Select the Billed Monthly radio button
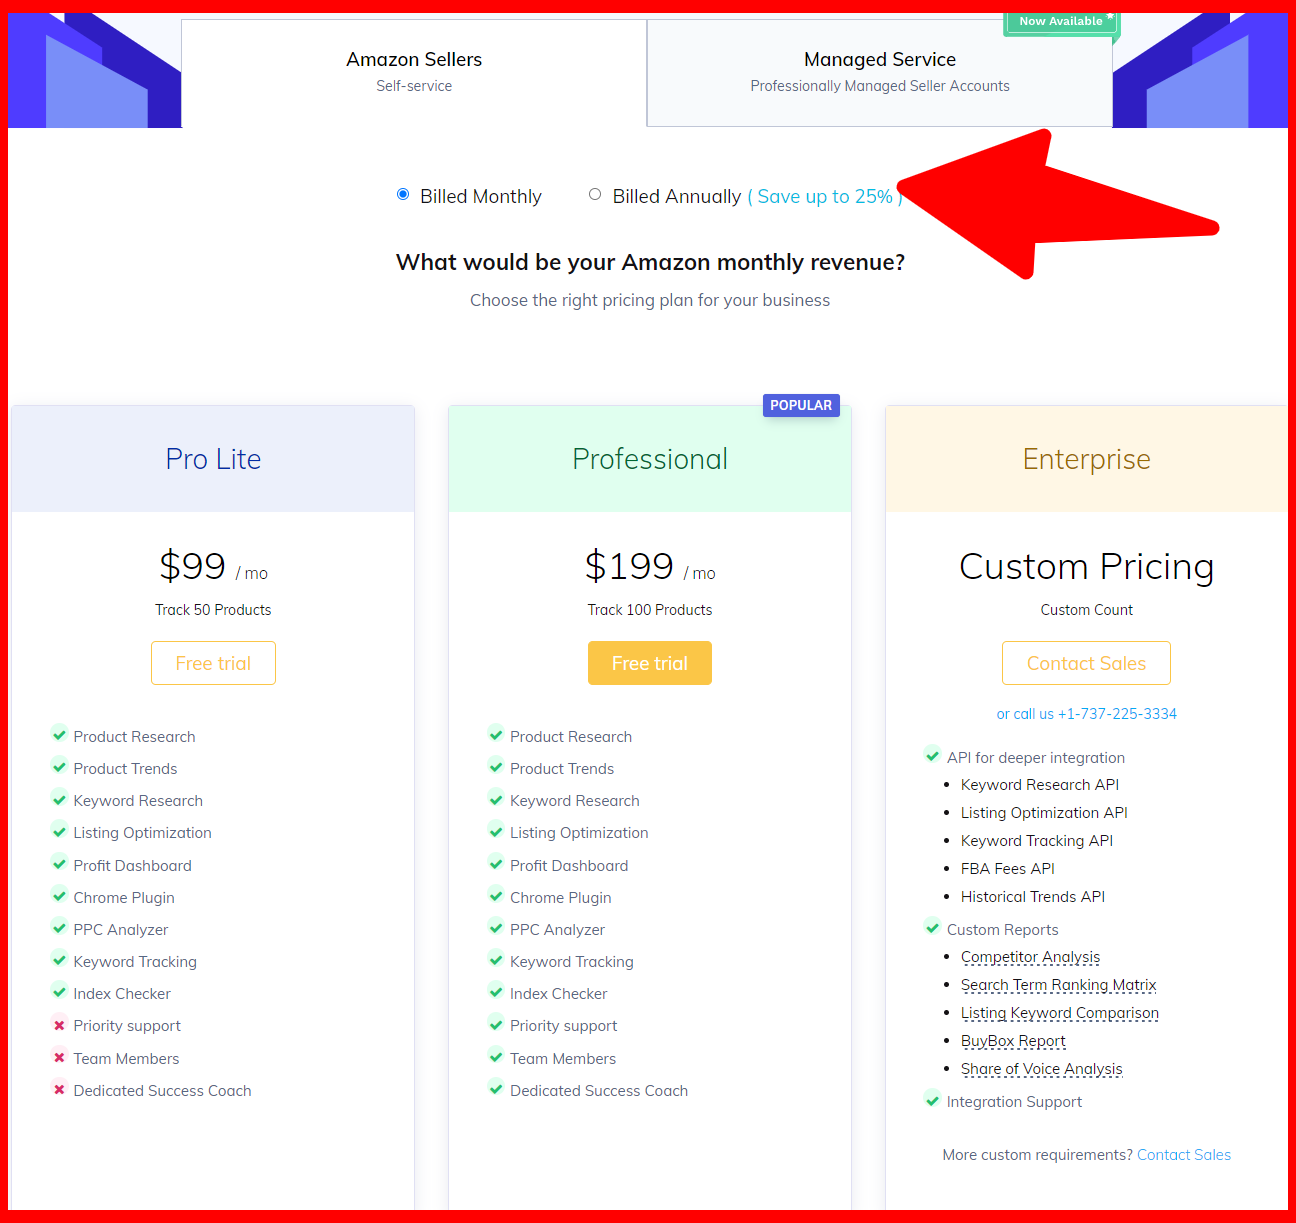1296x1223 pixels. pyautogui.click(x=403, y=194)
